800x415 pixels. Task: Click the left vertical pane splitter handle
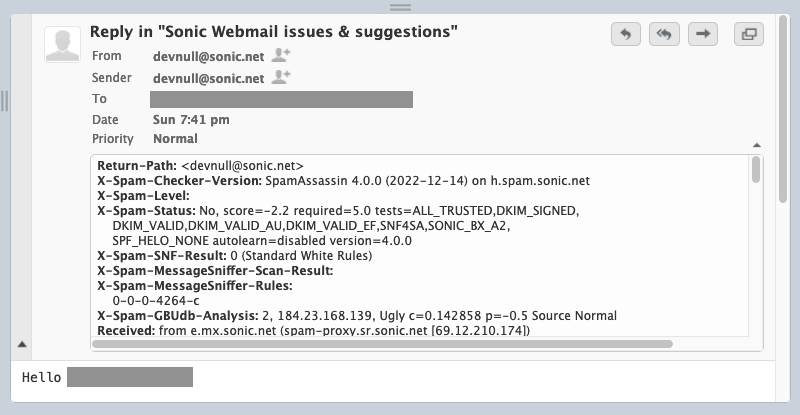[5, 101]
